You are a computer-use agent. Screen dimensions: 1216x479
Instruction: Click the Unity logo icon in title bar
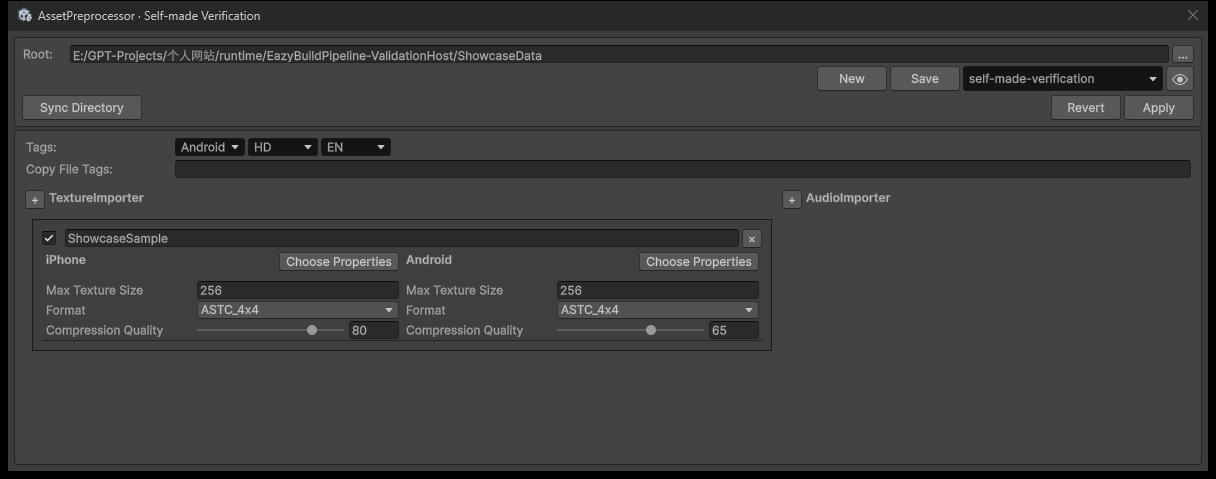point(25,15)
